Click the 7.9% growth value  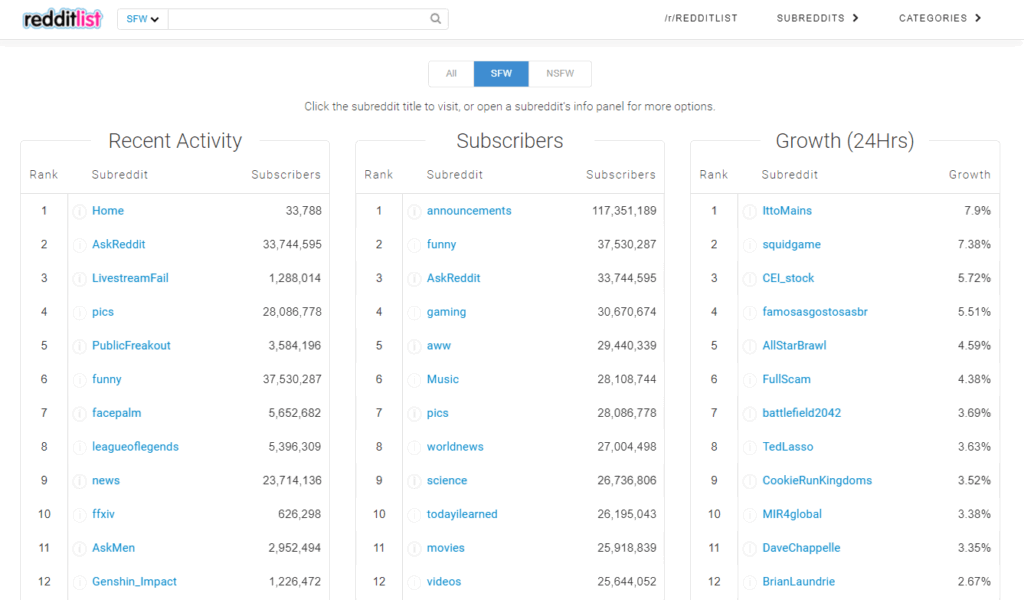(x=977, y=211)
